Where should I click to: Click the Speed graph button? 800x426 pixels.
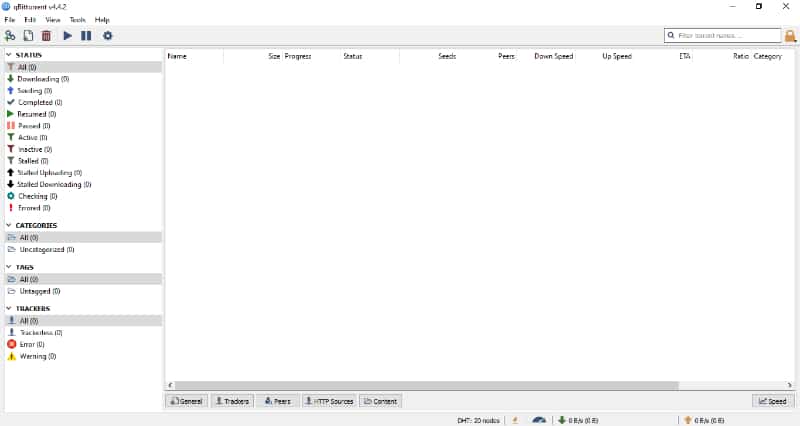(773, 402)
